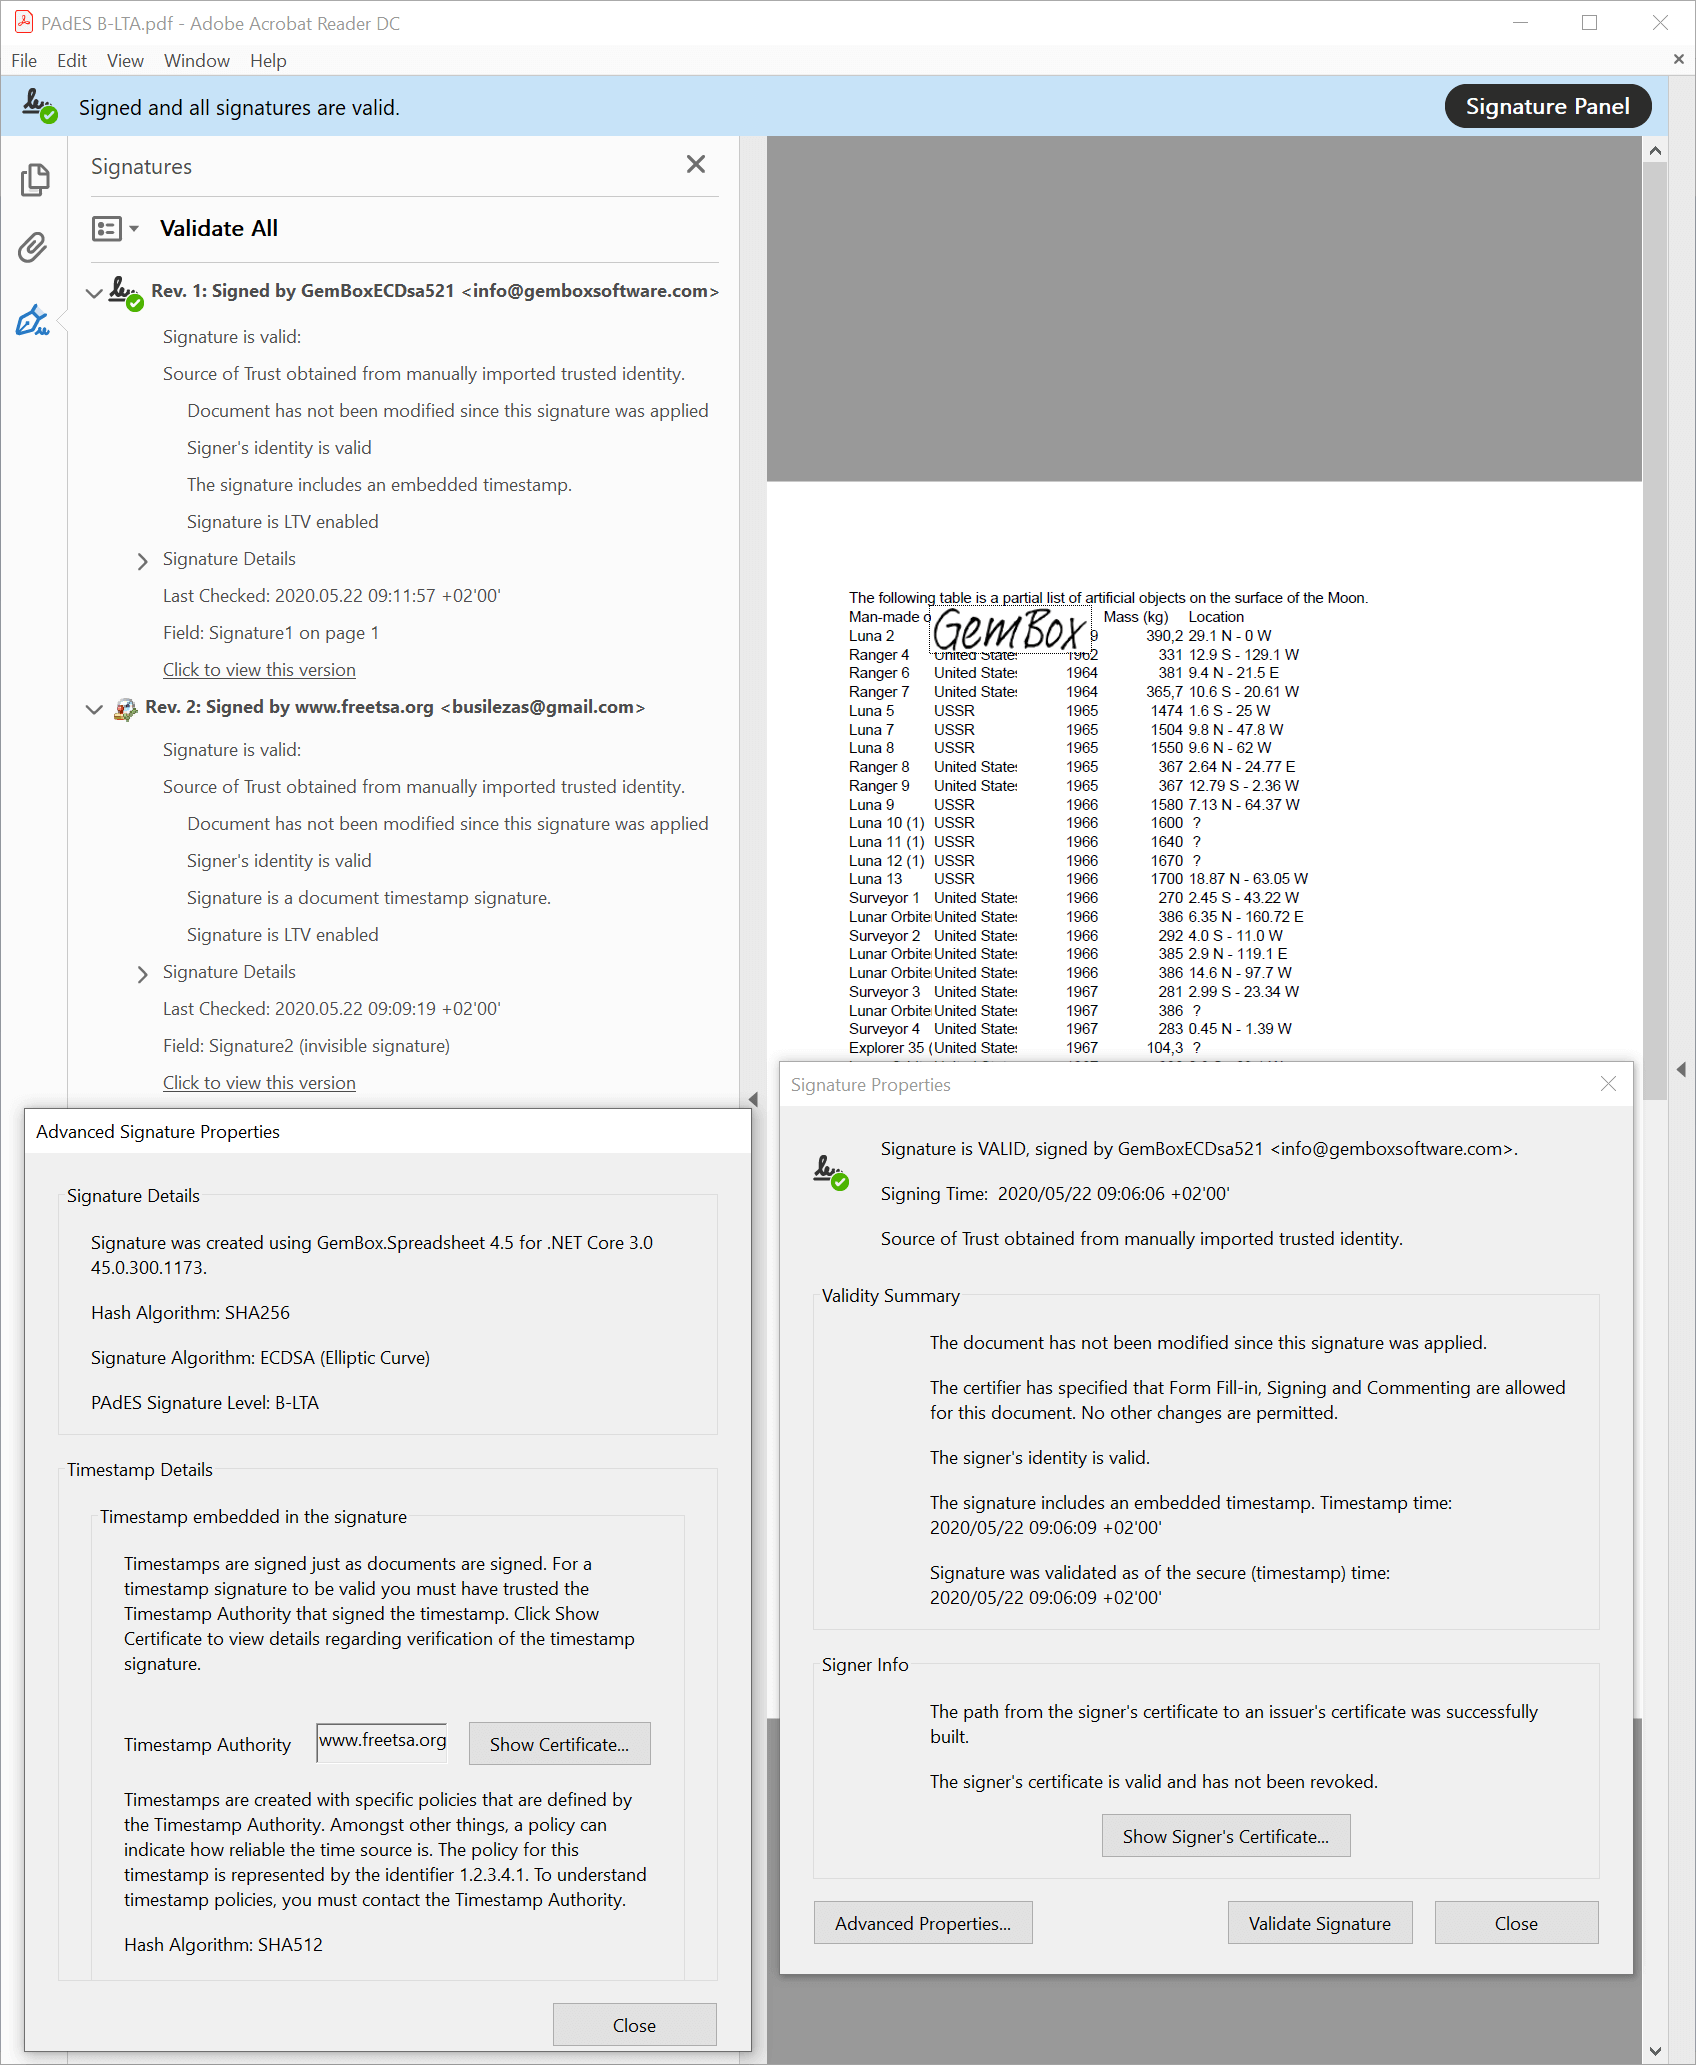Click 'Hash Algorithm: SHA256' text

point(190,1313)
